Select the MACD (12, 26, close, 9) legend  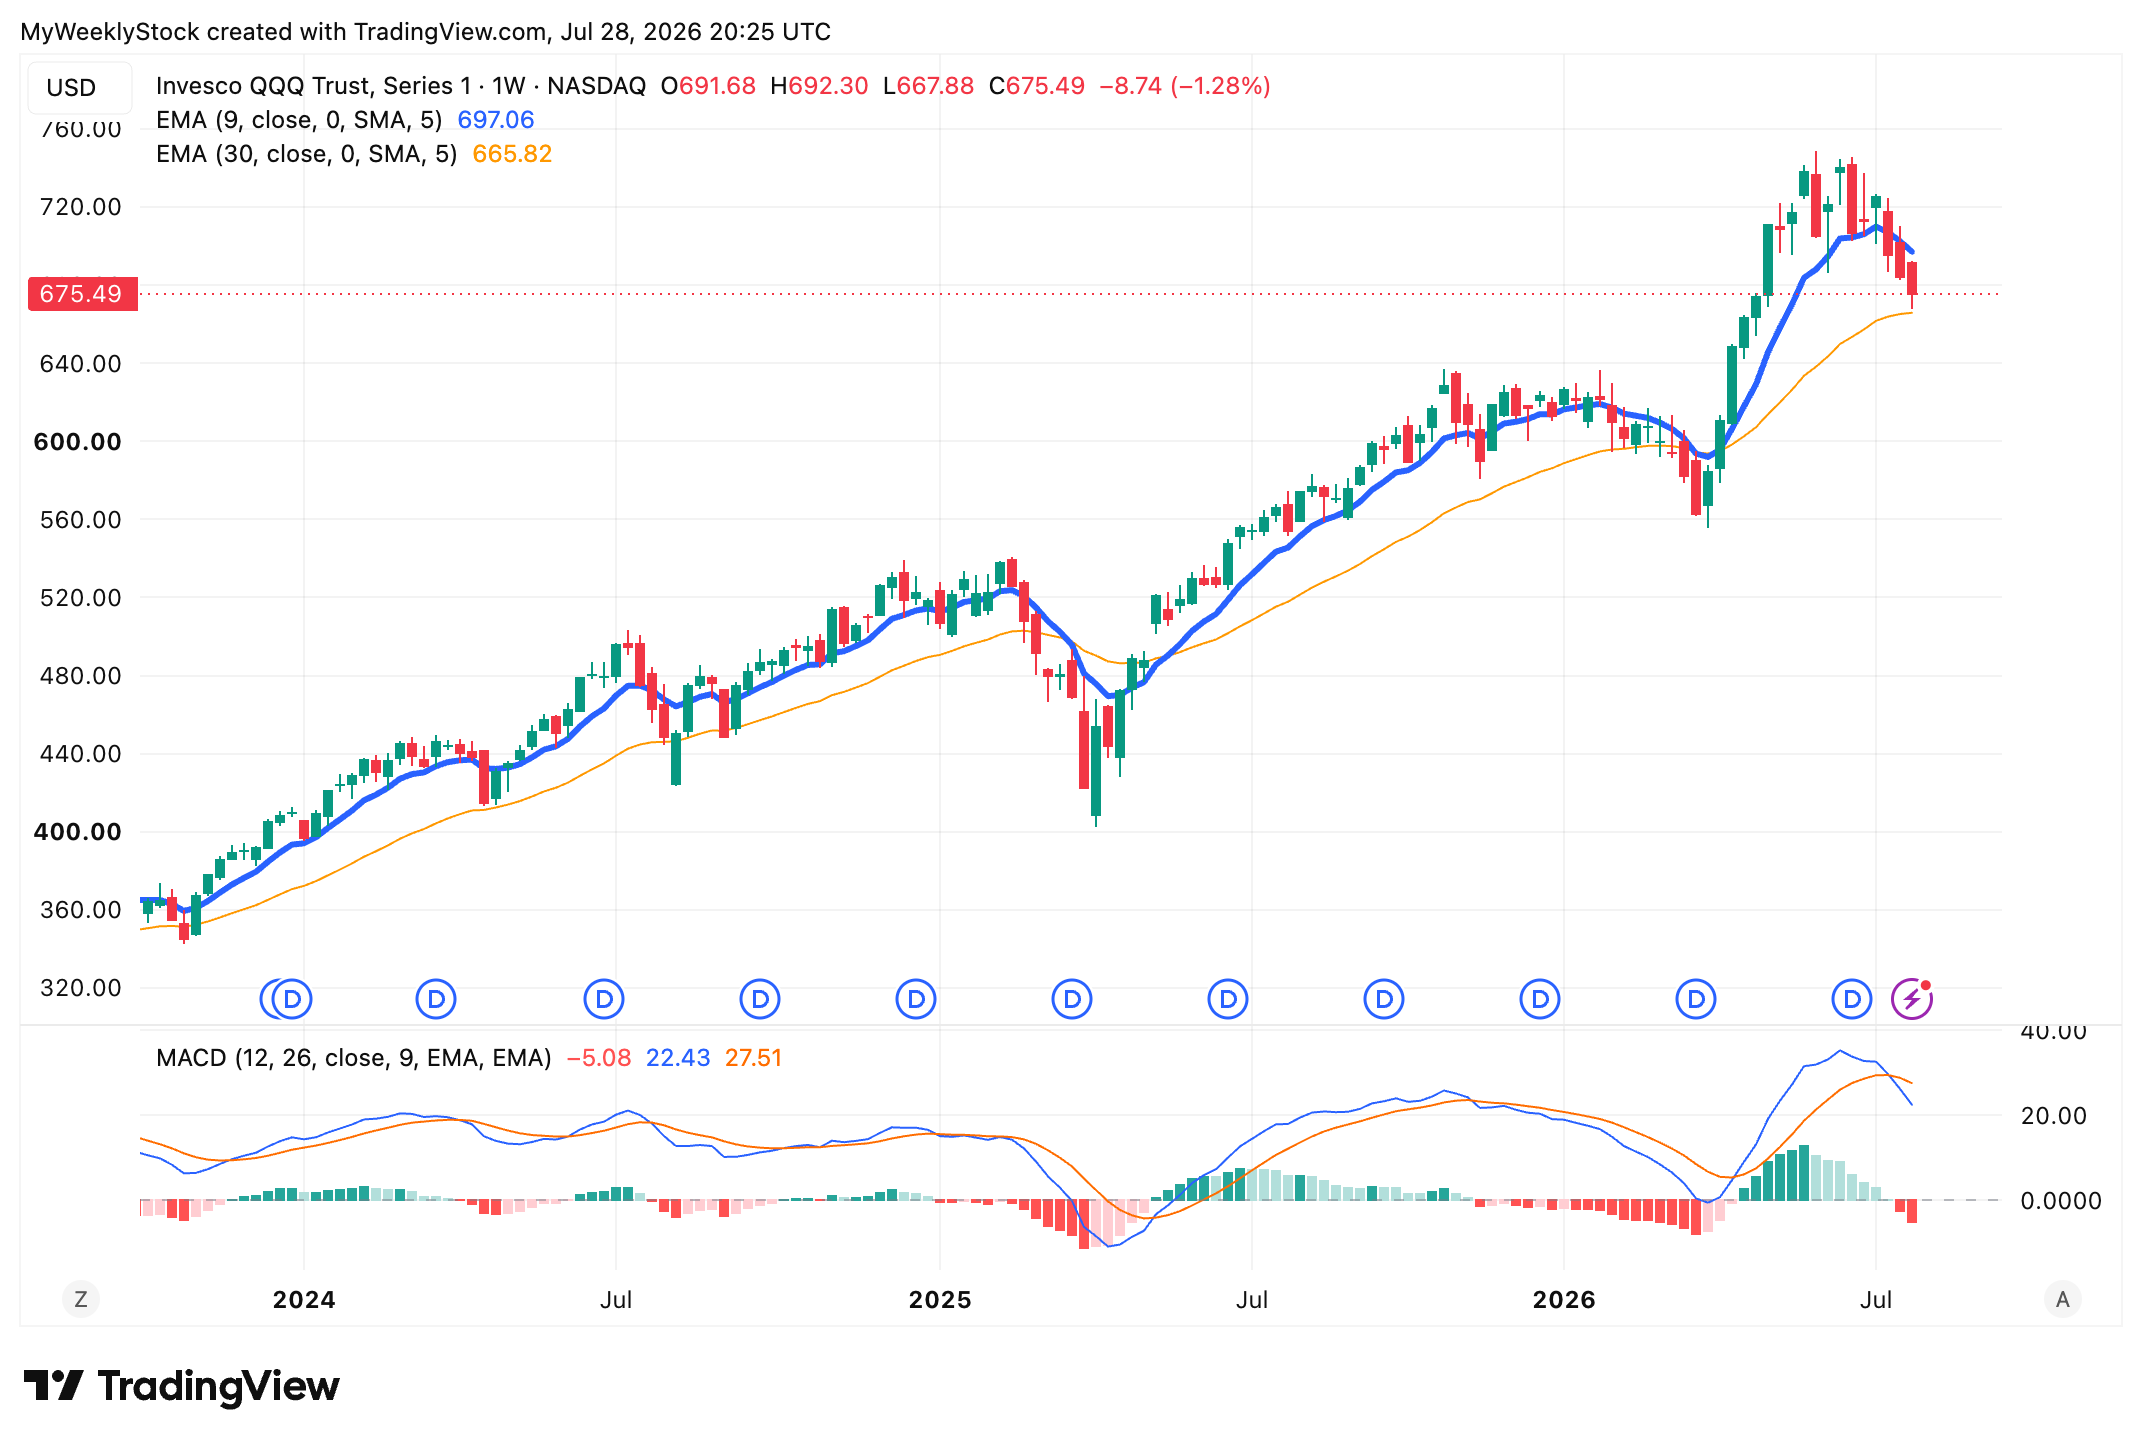coord(354,1058)
